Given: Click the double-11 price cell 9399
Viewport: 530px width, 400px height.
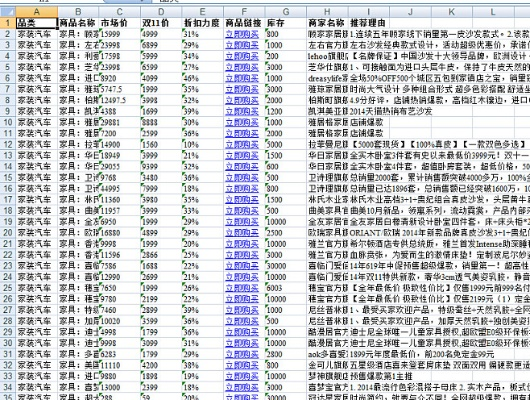Looking at the screenshot, I should (161, 166).
